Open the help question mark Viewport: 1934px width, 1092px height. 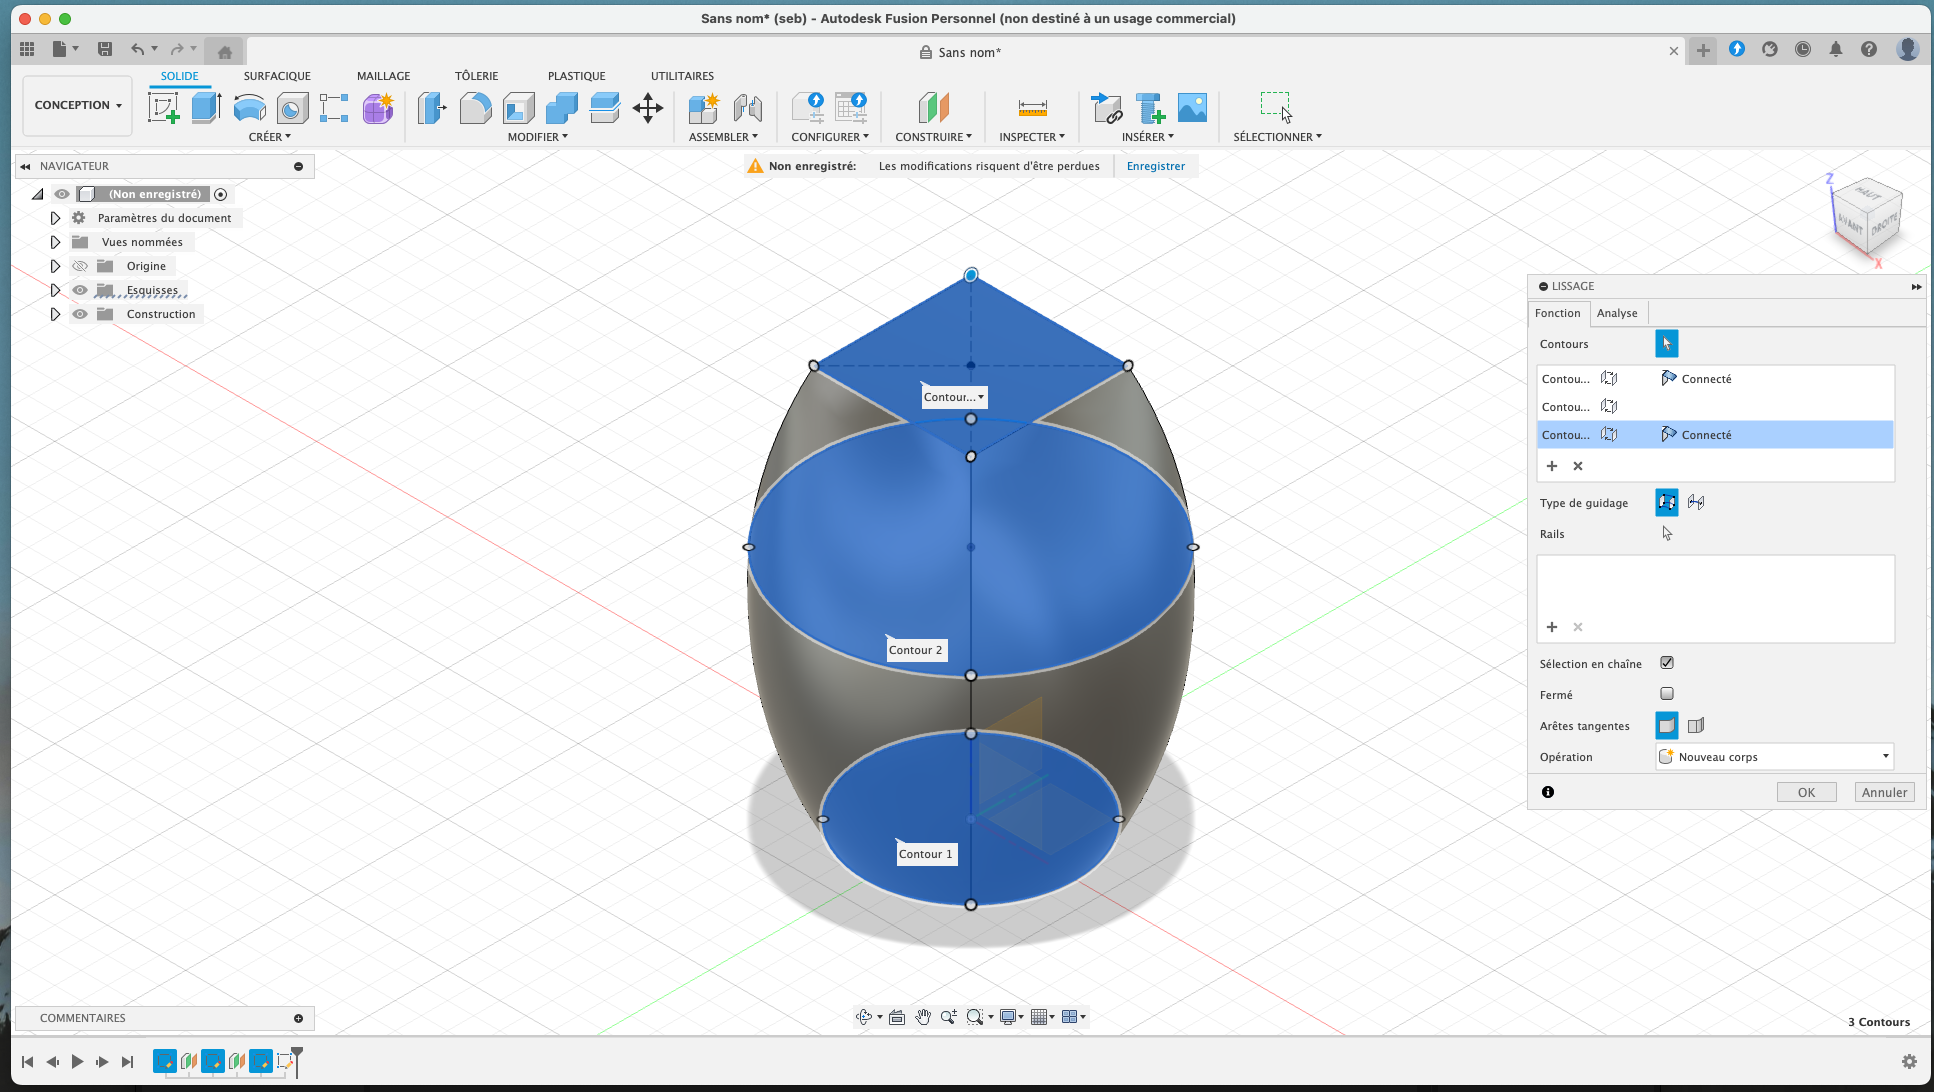click(1869, 49)
